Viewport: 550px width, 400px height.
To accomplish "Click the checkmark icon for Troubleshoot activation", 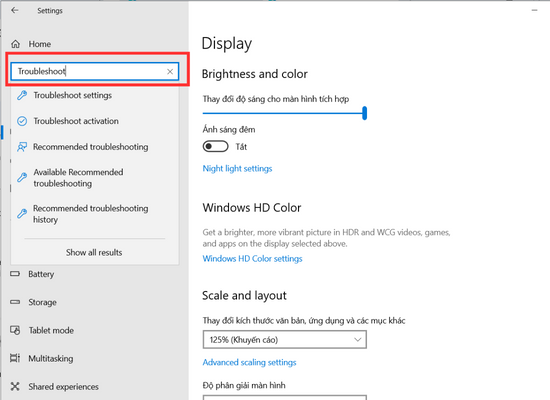I will tap(22, 121).
